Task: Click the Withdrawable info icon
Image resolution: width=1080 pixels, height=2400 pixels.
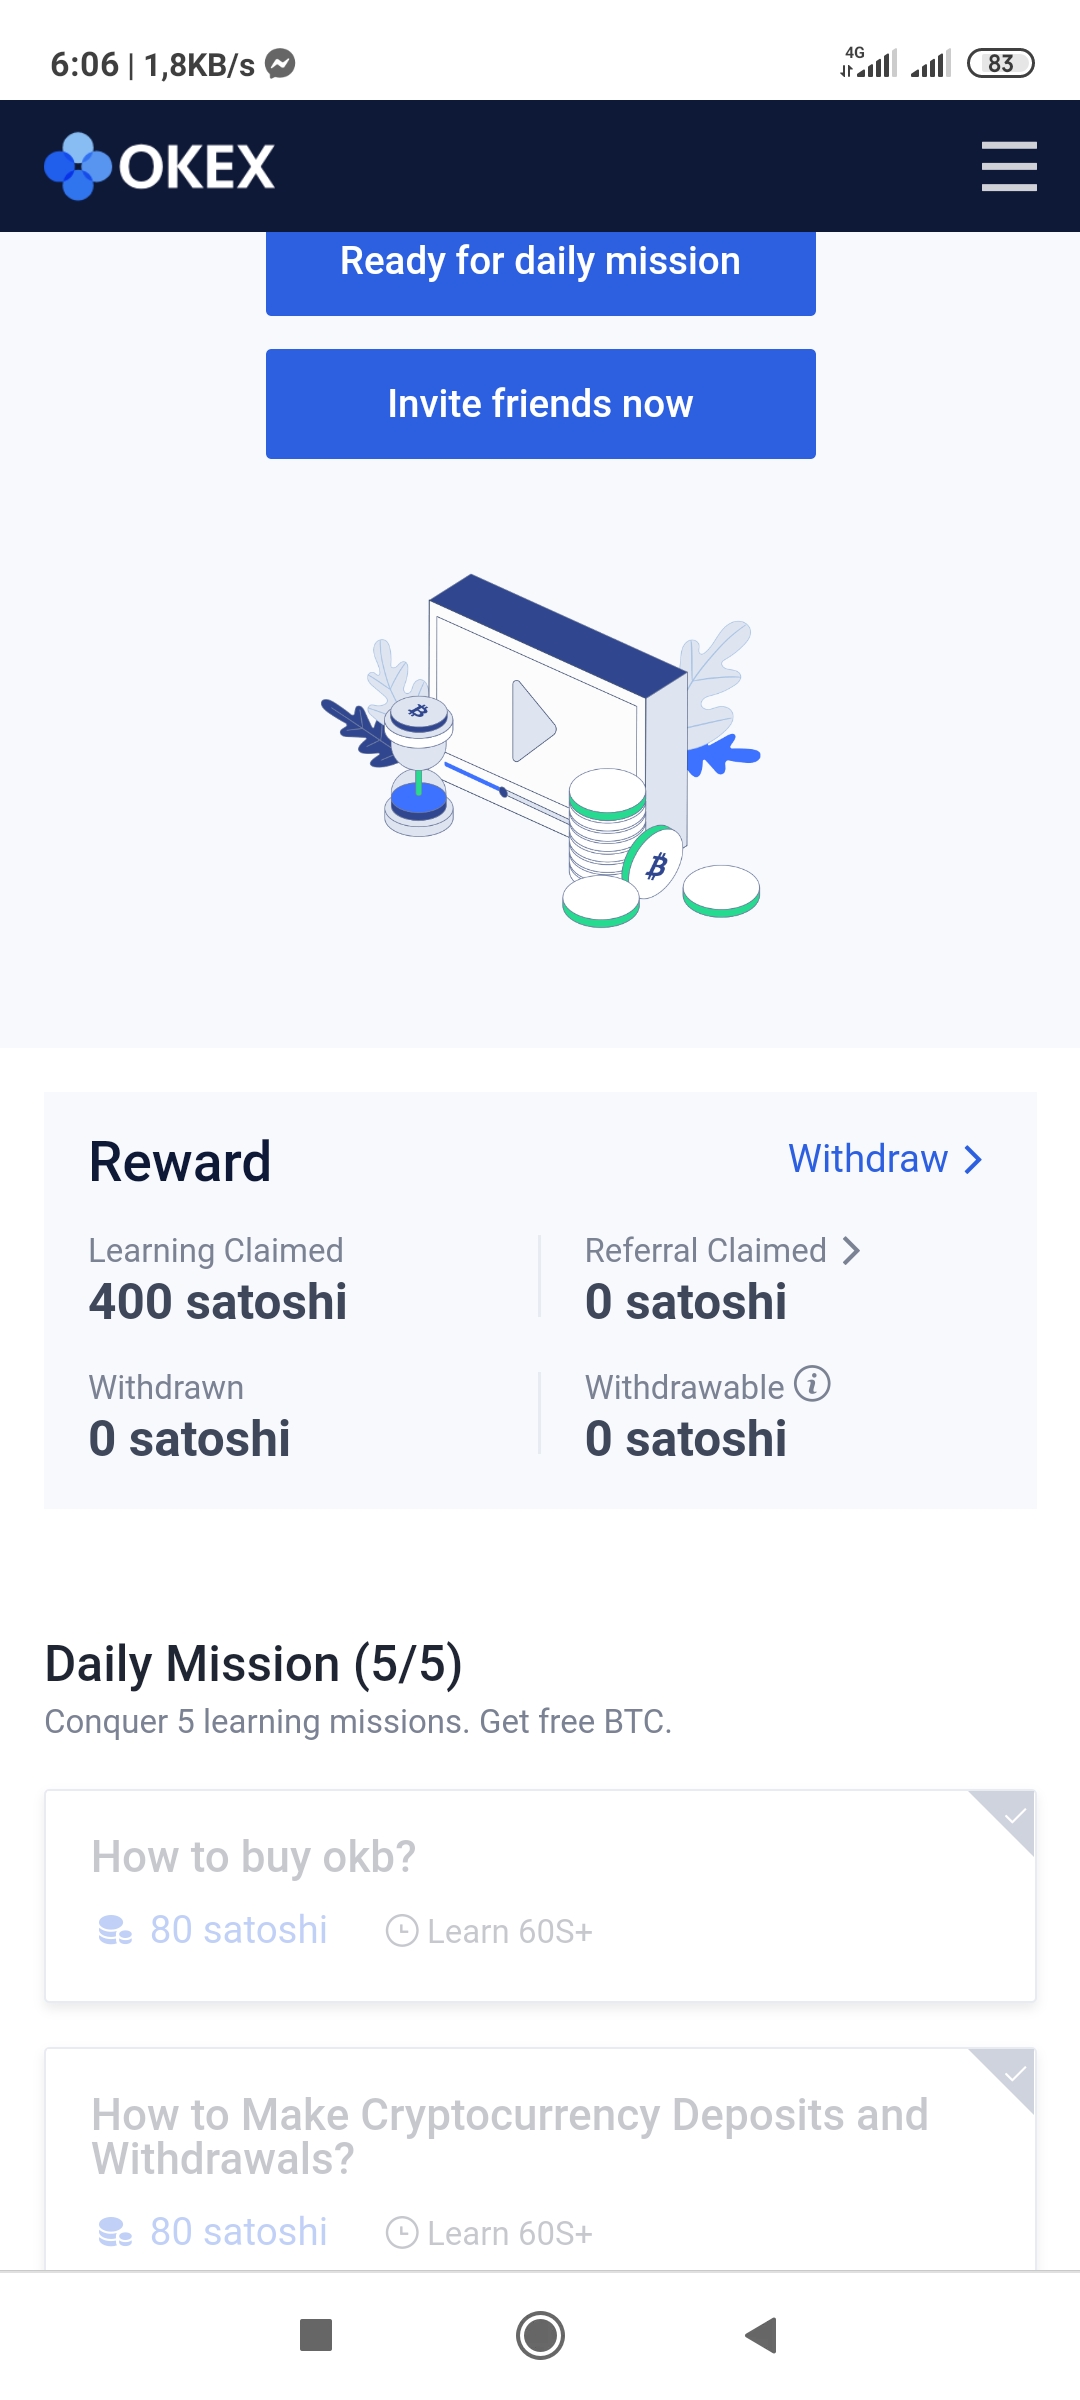Action: (x=812, y=1385)
